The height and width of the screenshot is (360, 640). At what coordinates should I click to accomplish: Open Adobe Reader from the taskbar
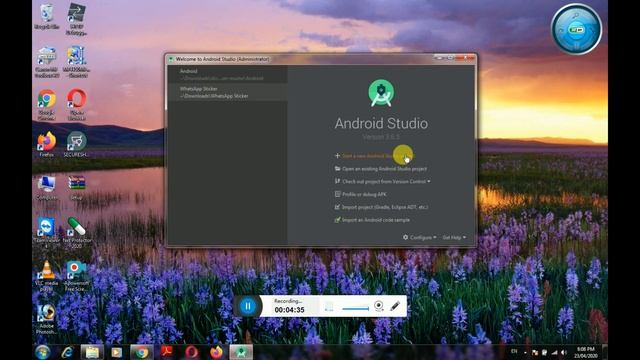point(167,352)
